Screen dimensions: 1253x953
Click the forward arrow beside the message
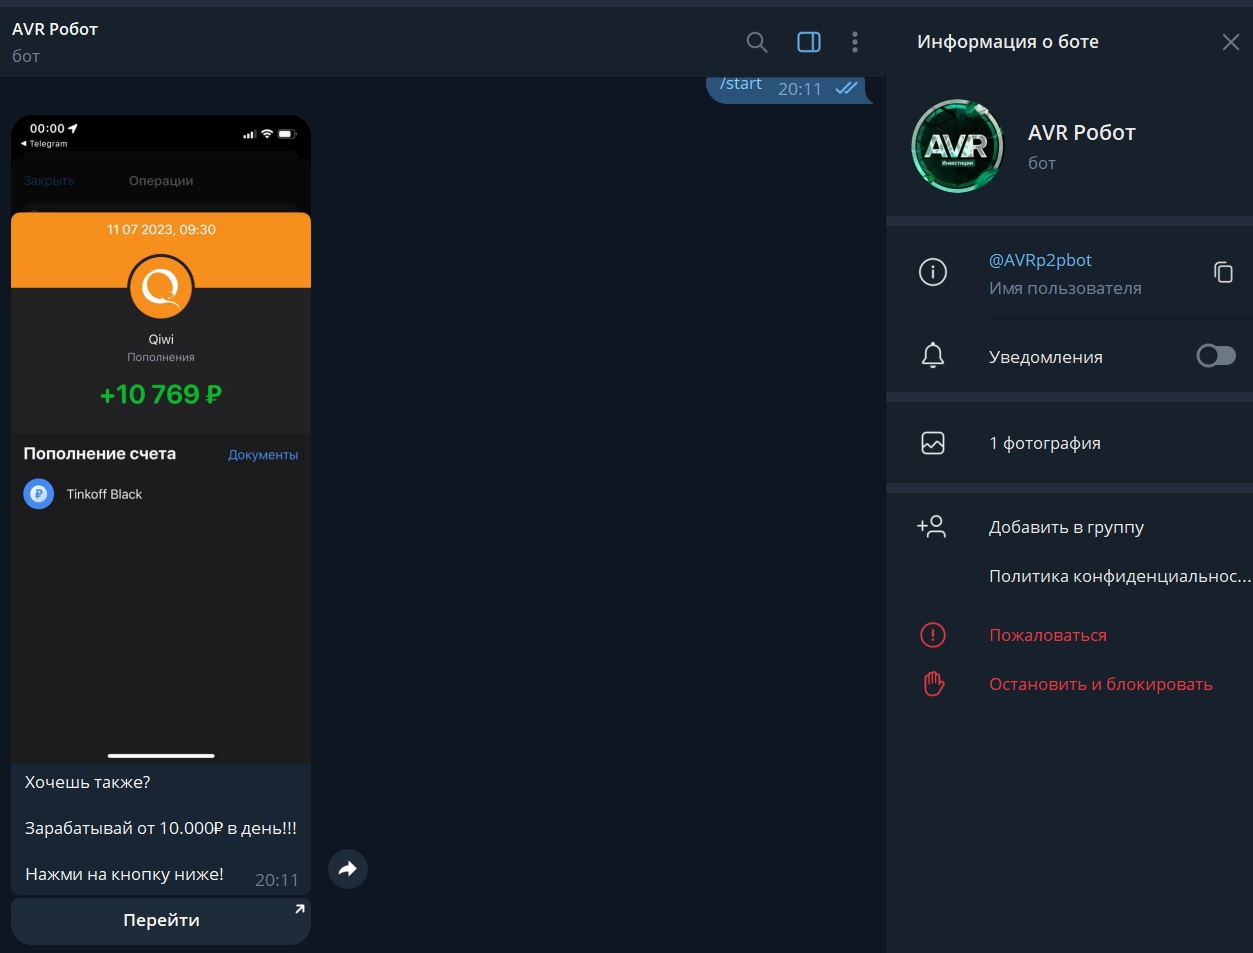coord(348,869)
